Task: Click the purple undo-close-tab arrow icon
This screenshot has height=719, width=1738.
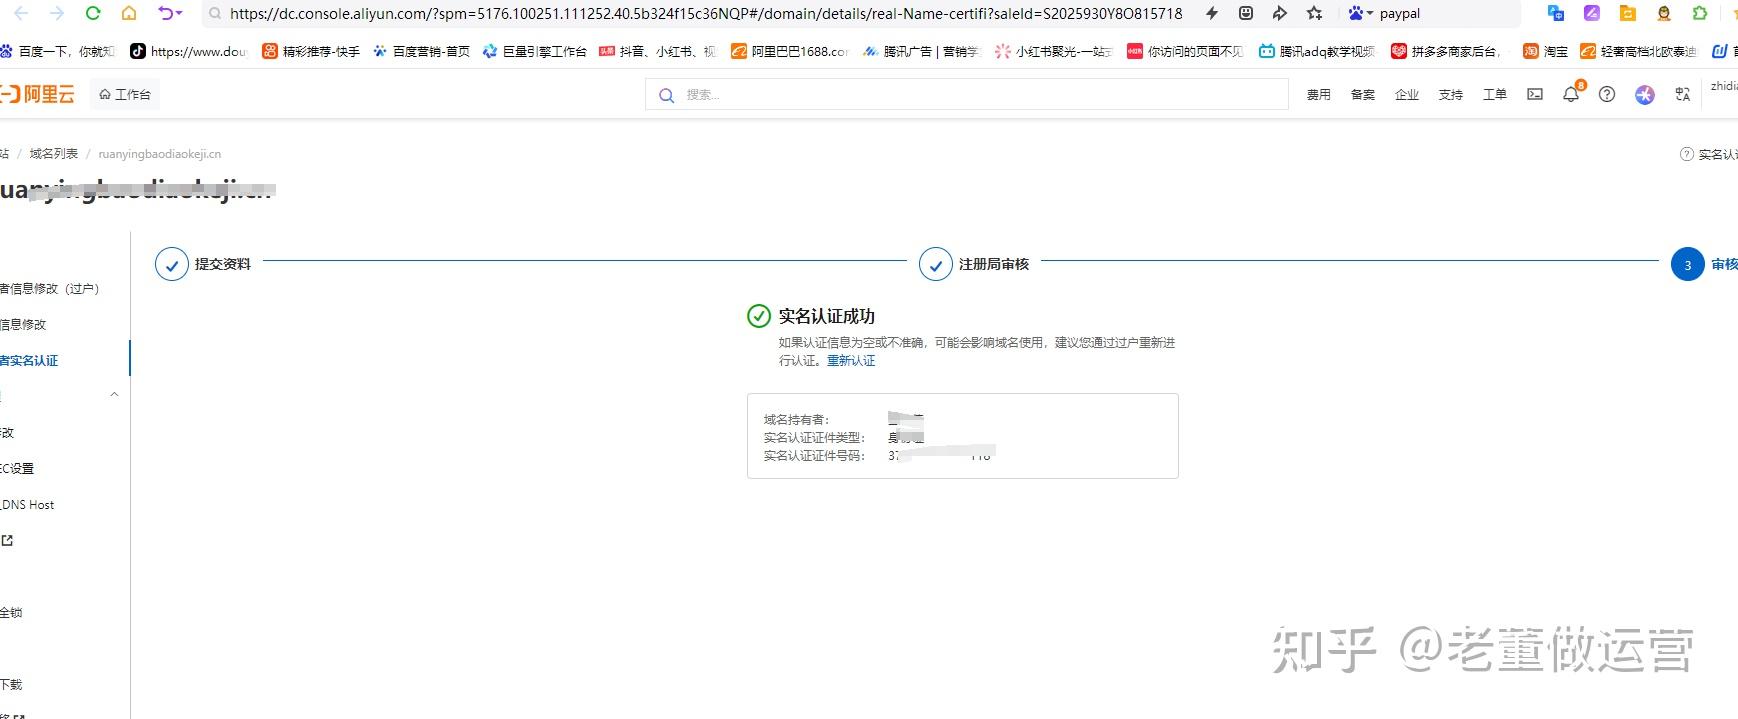Action: click(x=165, y=13)
